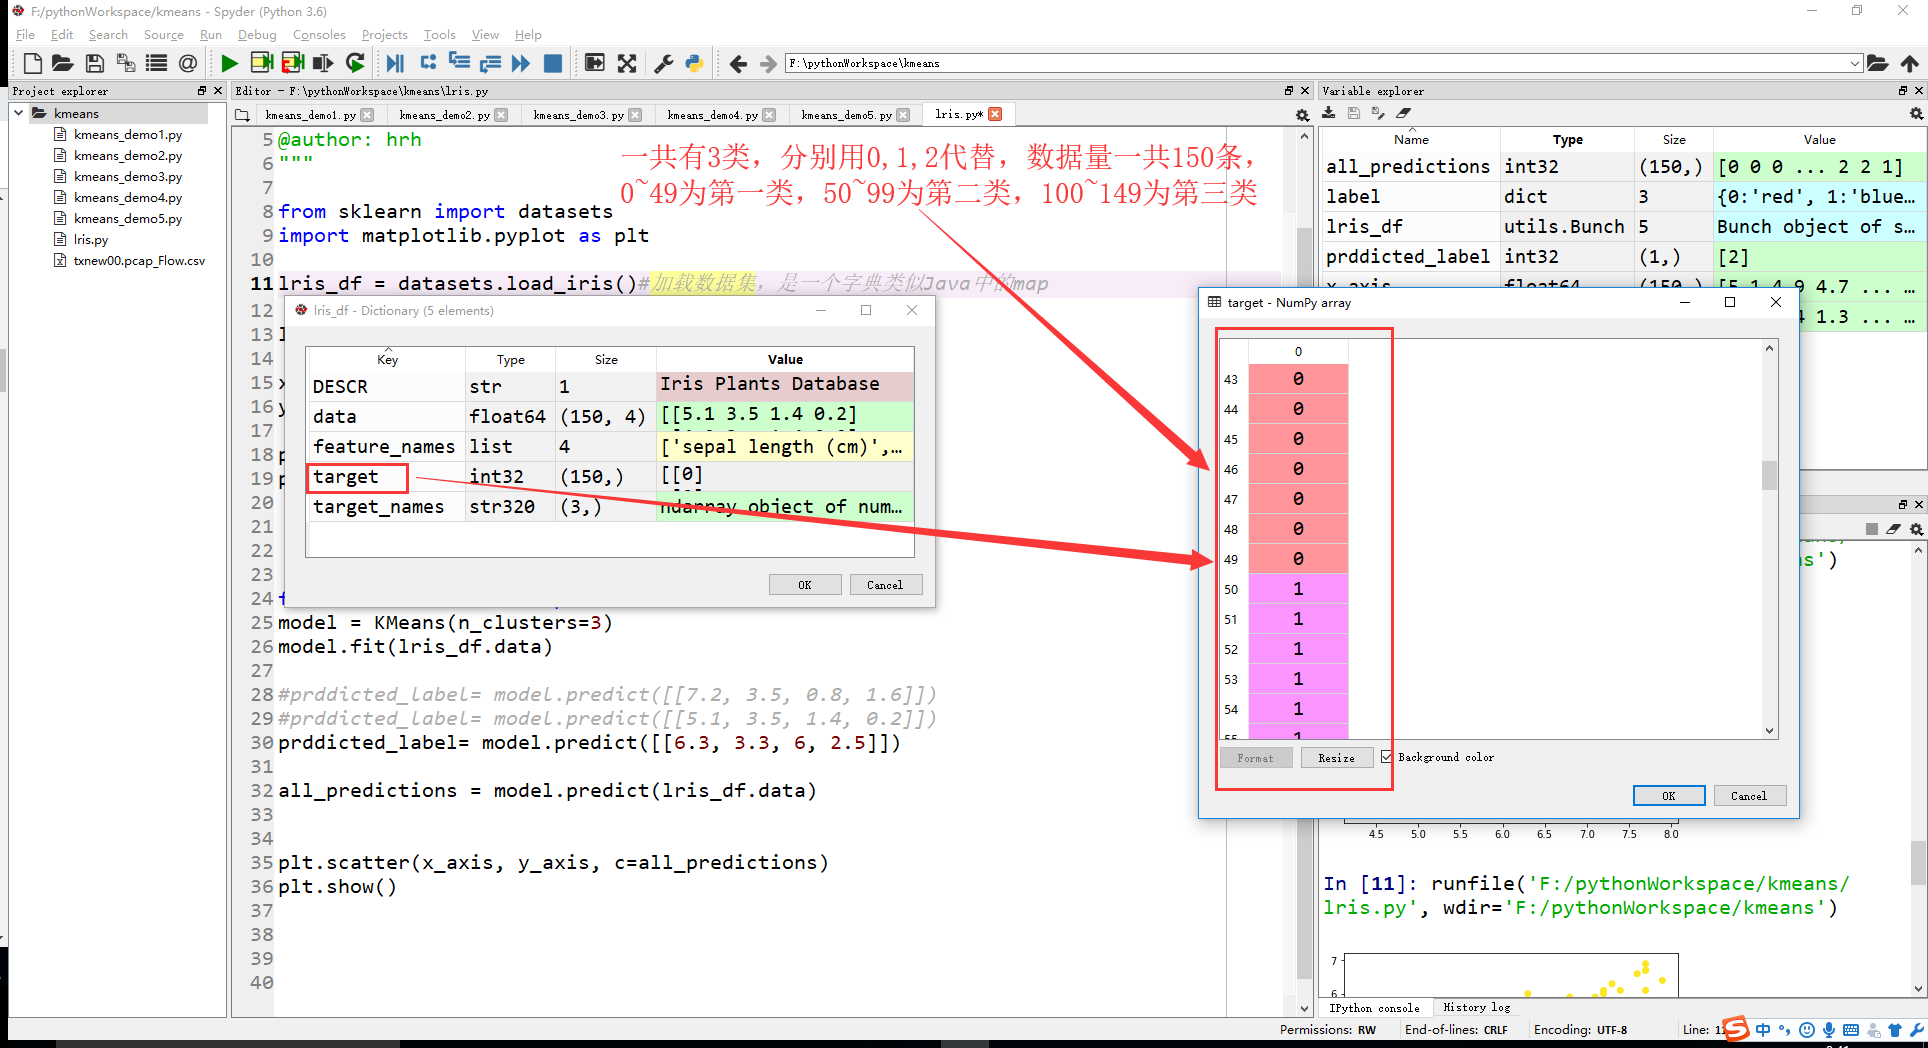
Task: Import data in Variable explorer toolbar
Action: click(x=1328, y=113)
